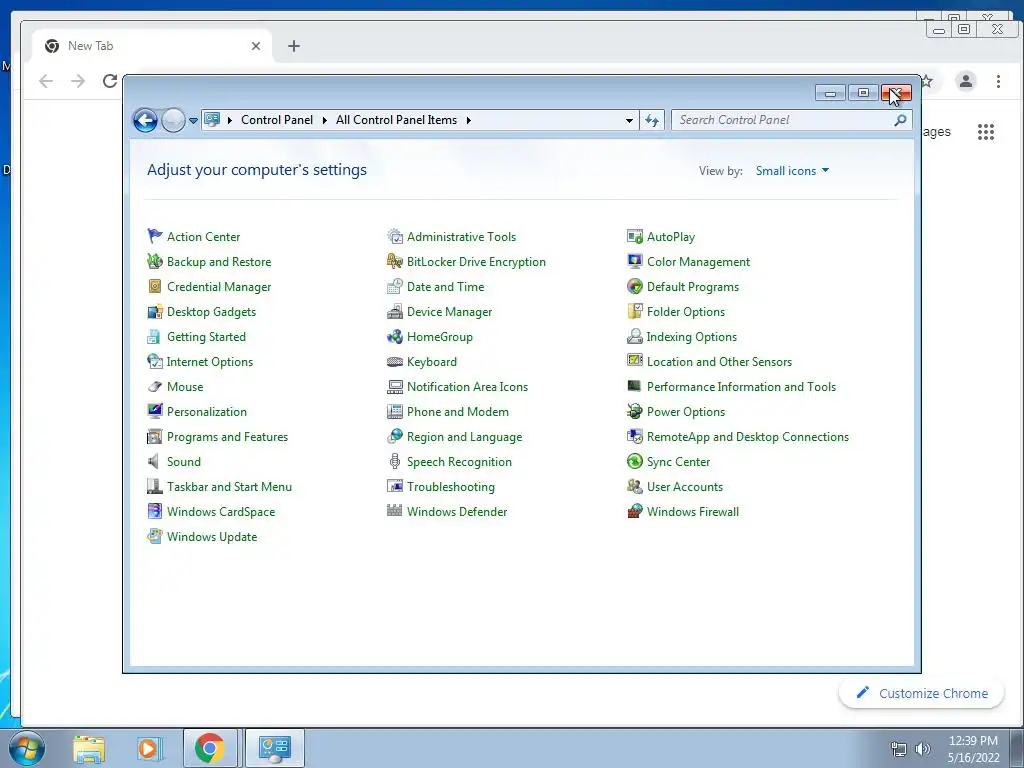Click the Speech Recognition microphone icon
Viewport: 1024px width, 768px height.
coord(394,461)
